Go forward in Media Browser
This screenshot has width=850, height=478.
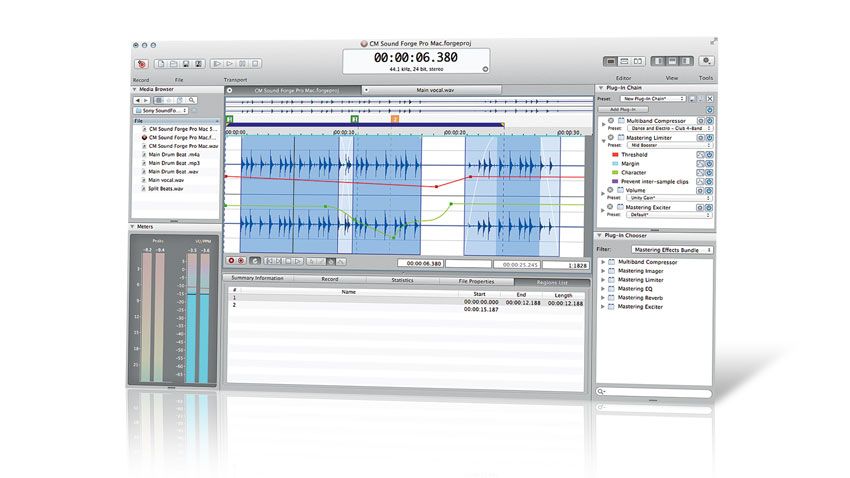pyautogui.click(x=145, y=100)
